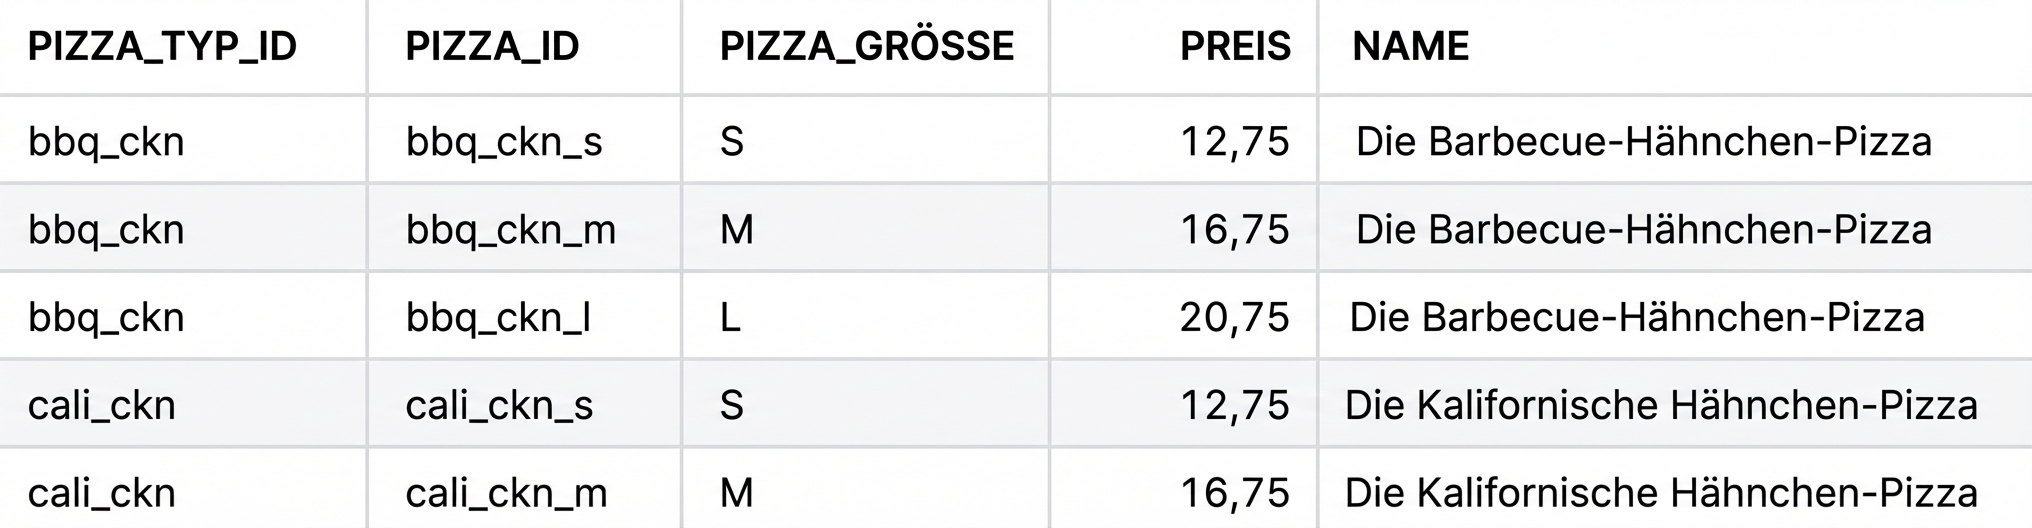The width and height of the screenshot is (2032, 528).
Task: Click the PIZZA_ID column header
Action: [x=492, y=46]
